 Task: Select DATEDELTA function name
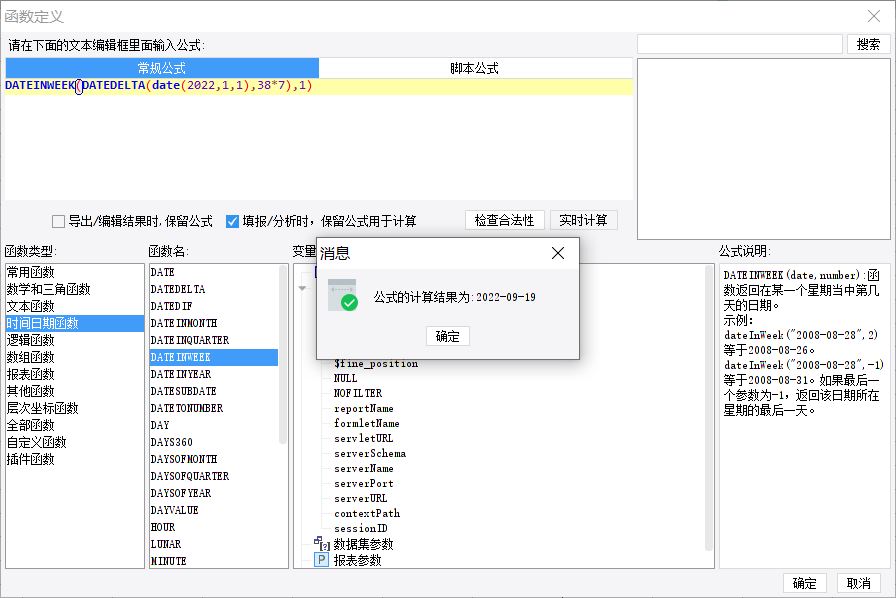pyautogui.click(x=214, y=289)
